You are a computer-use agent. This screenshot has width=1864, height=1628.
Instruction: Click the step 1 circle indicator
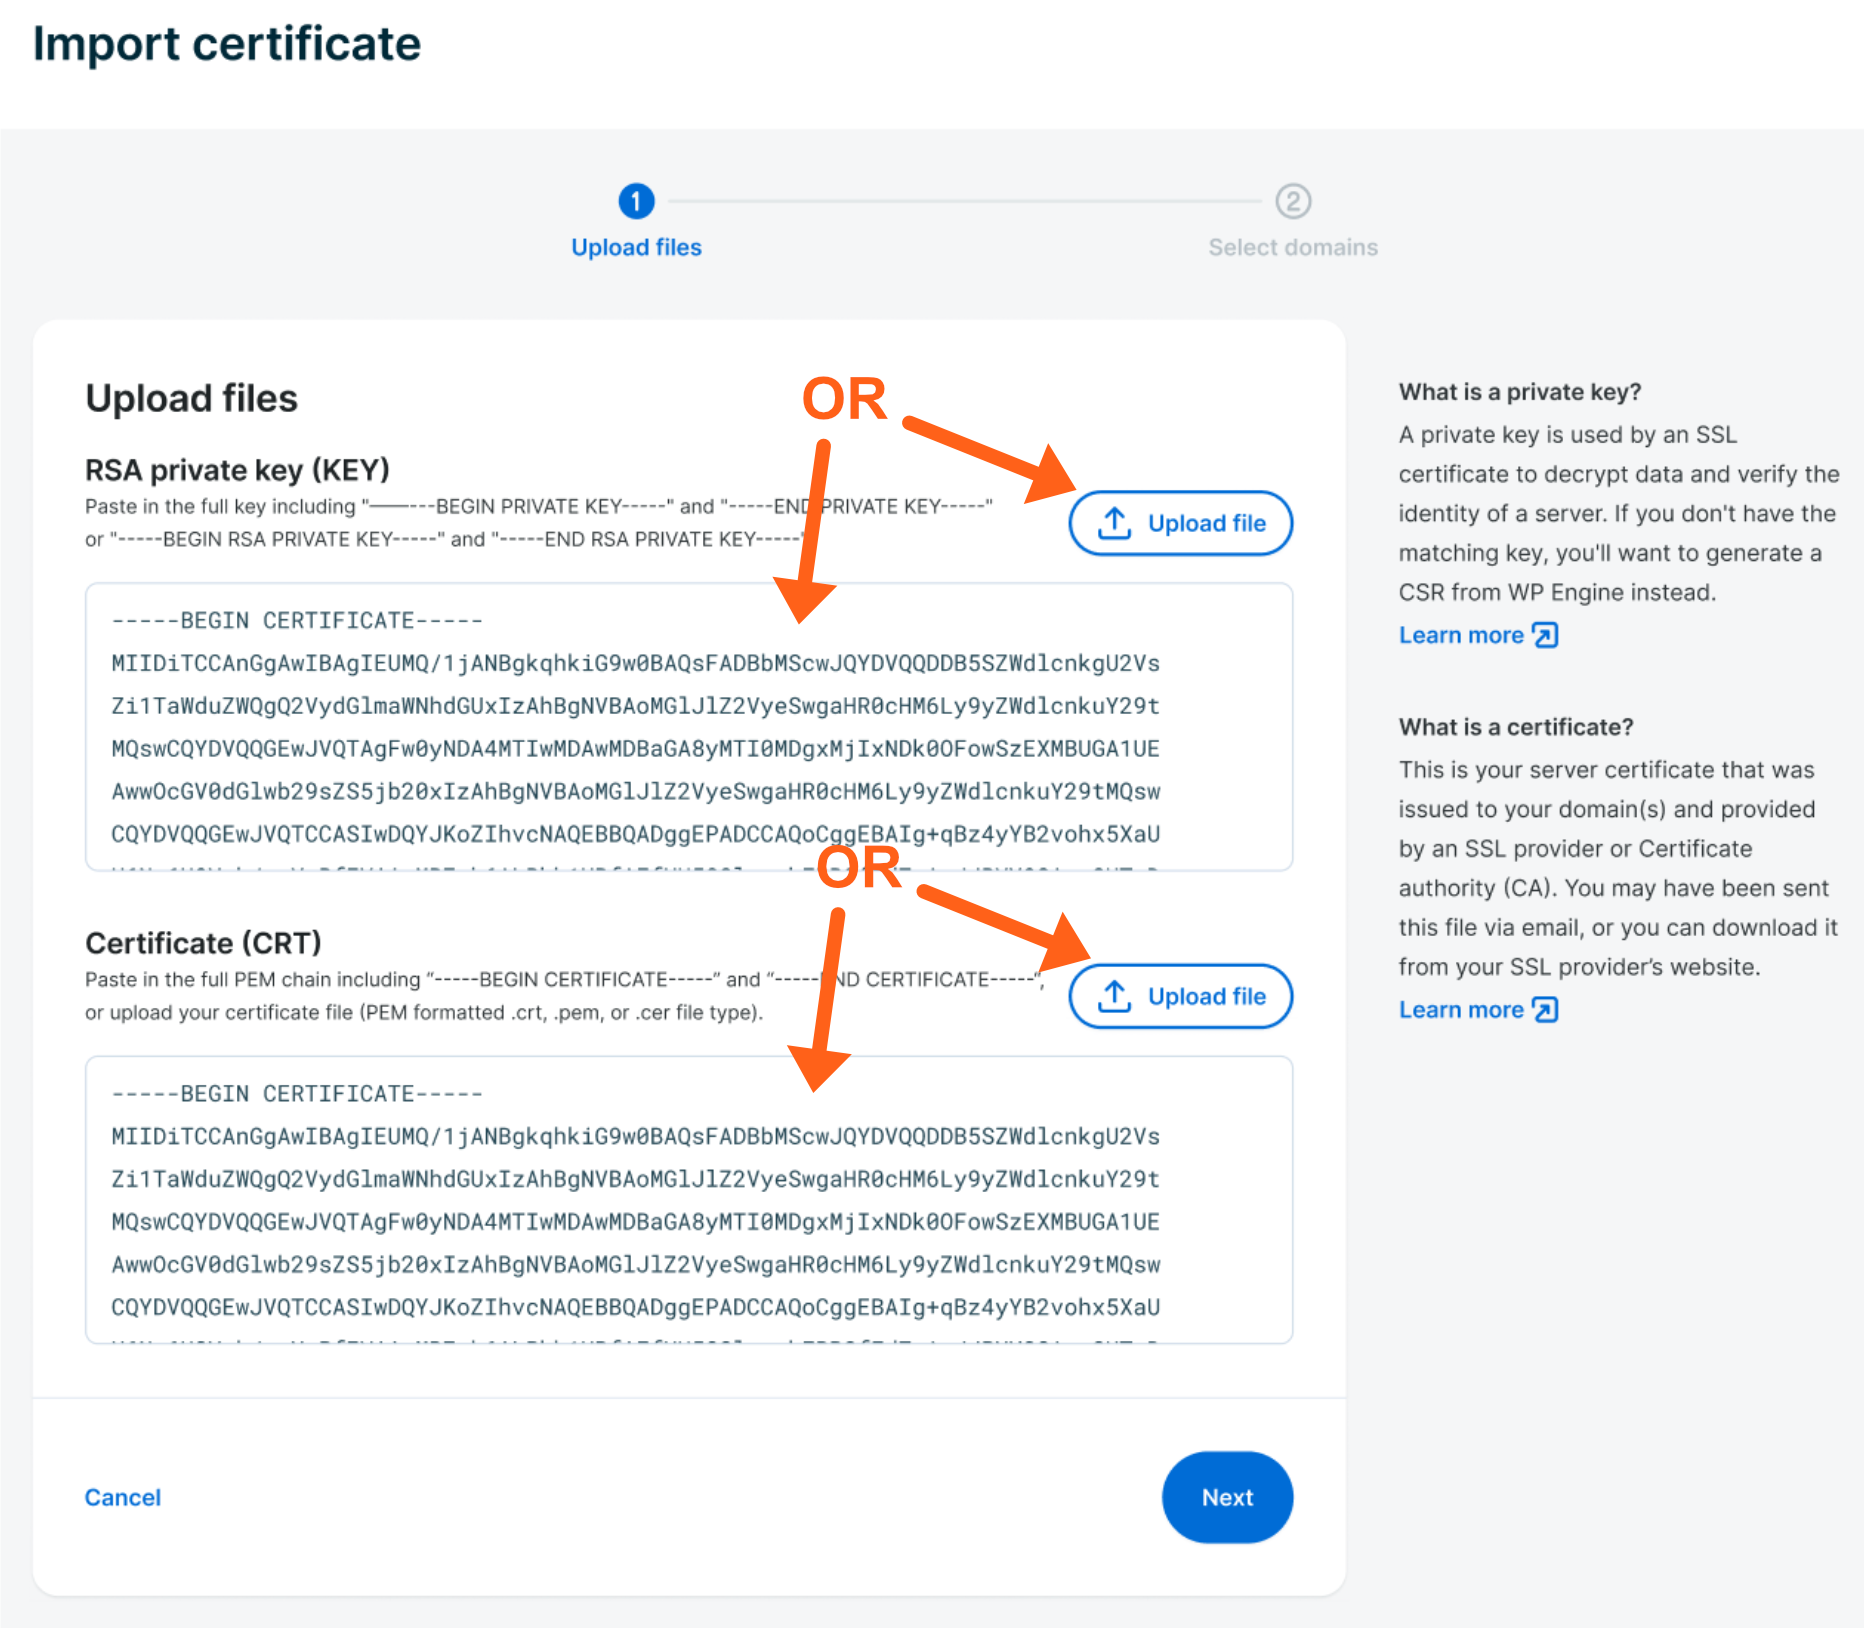coord(636,200)
